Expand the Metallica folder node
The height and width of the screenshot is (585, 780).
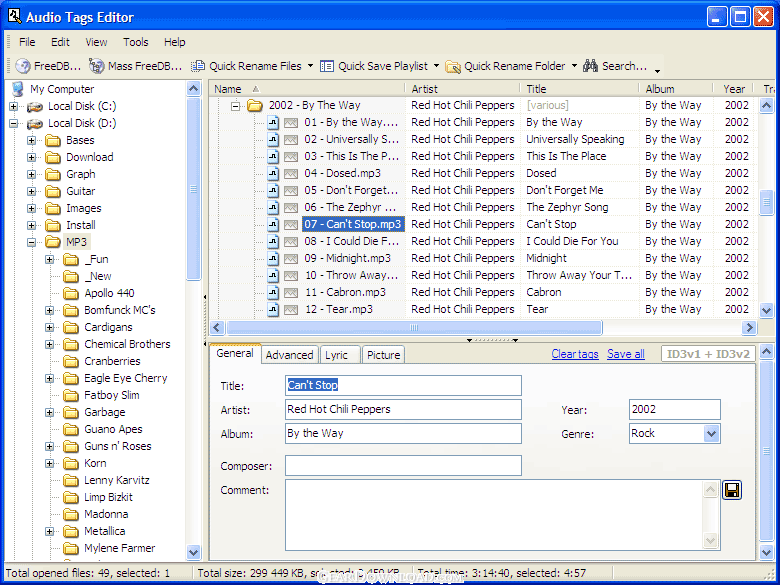click(x=49, y=531)
